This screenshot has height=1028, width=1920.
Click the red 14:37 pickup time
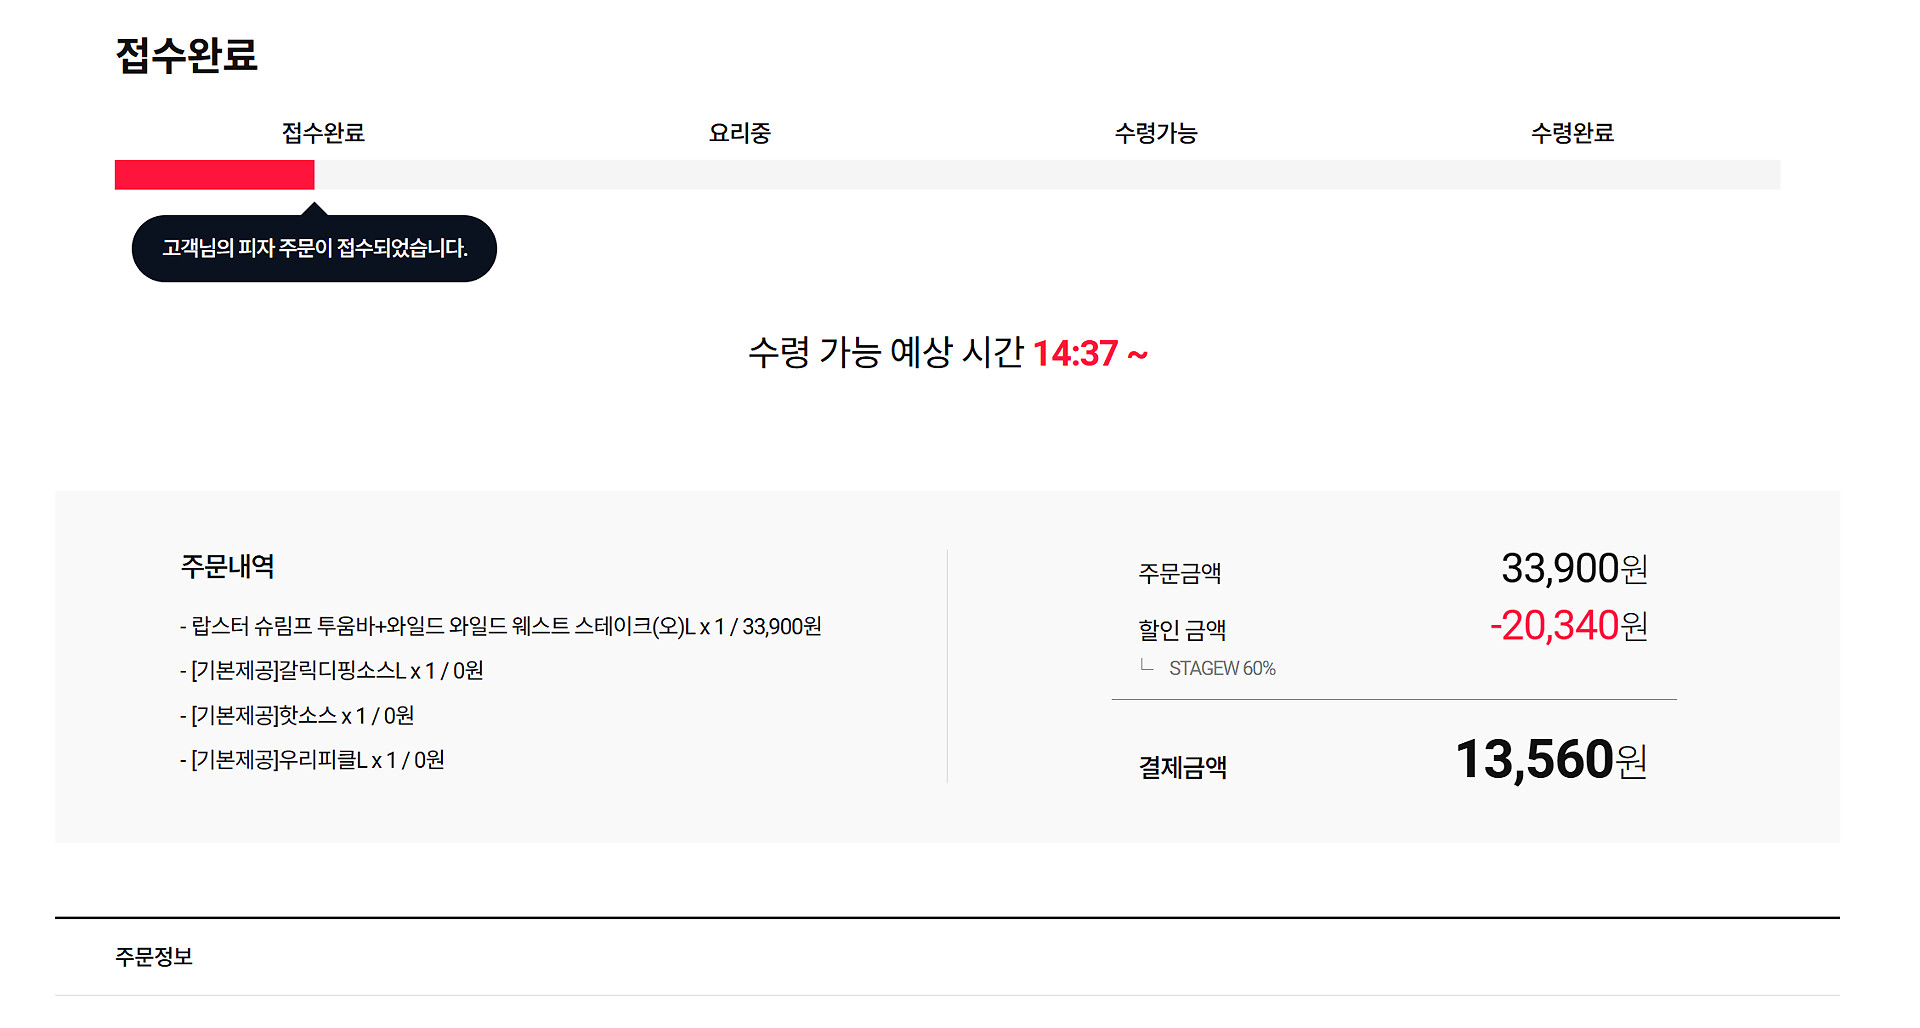tap(1075, 353)
